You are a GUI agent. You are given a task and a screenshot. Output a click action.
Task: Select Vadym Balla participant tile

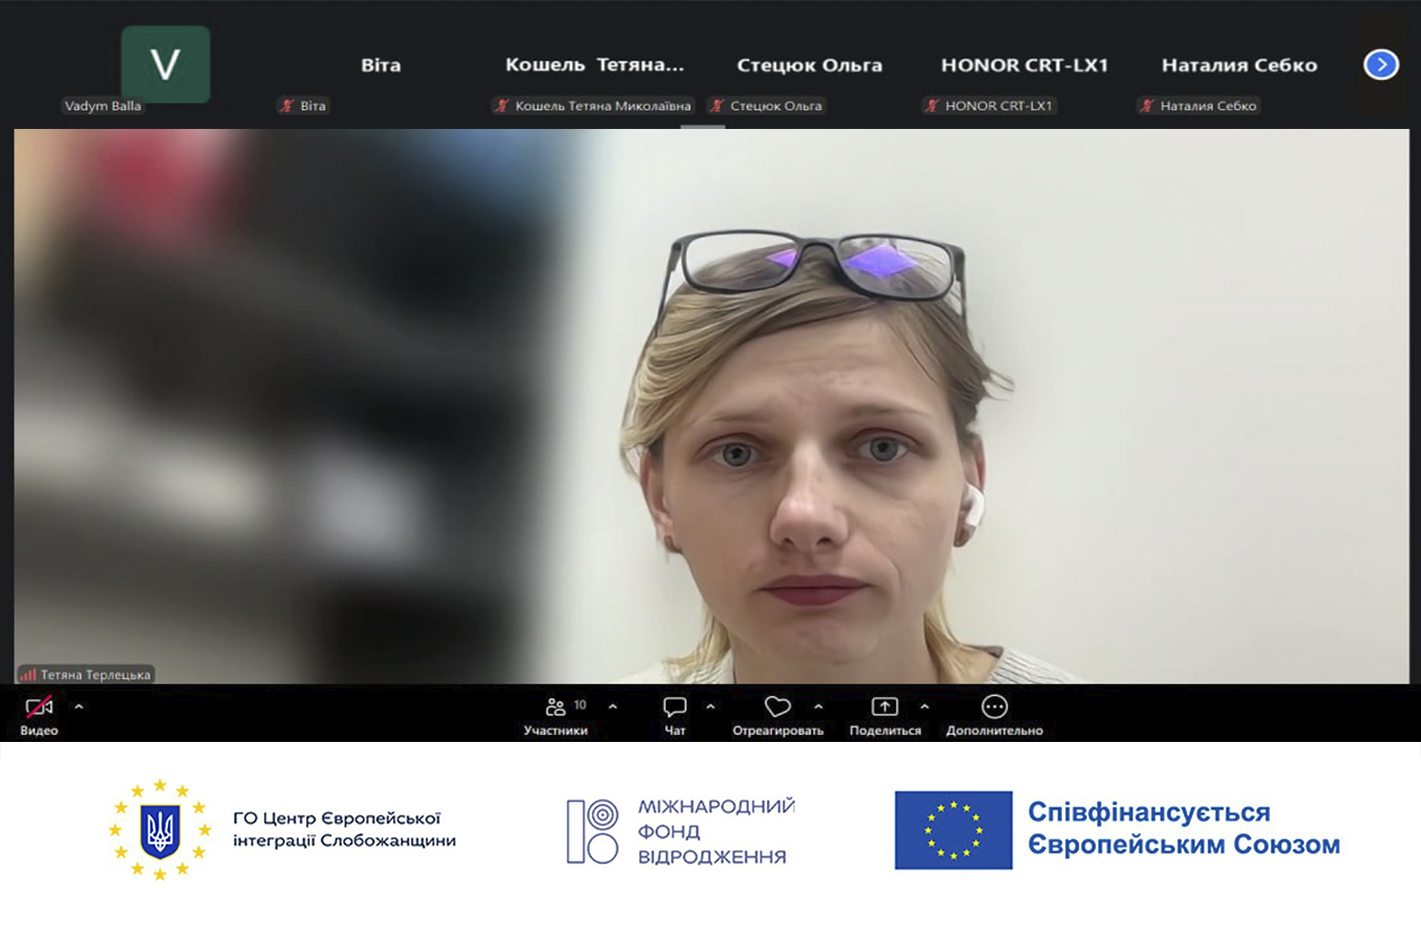[166, 68]
